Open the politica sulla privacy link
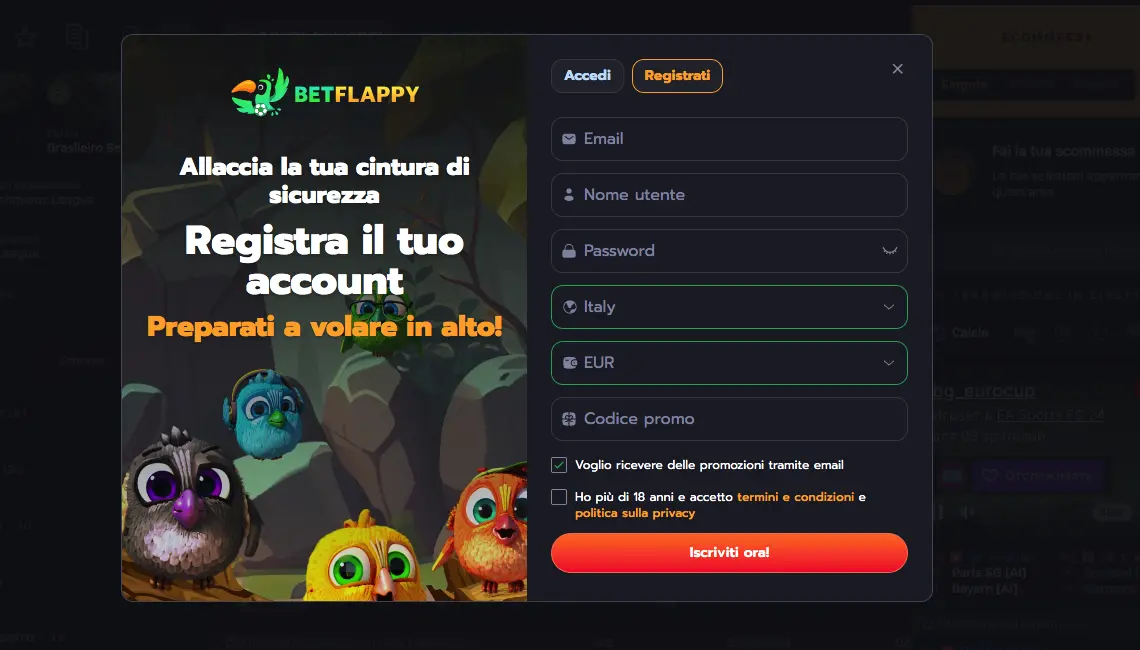The width and height of the screenshot is (1140, 650). tap(635, 513)
